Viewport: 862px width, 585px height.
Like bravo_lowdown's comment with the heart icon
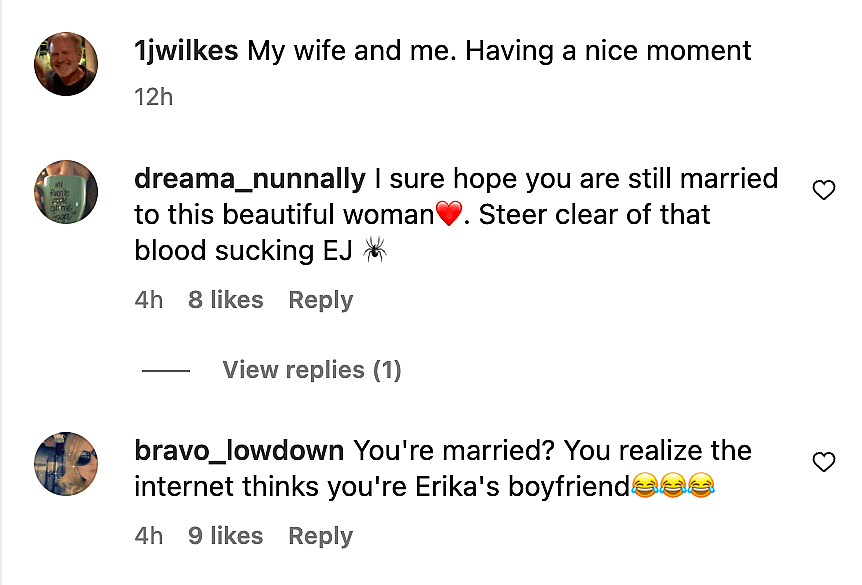tap(823, 462)
